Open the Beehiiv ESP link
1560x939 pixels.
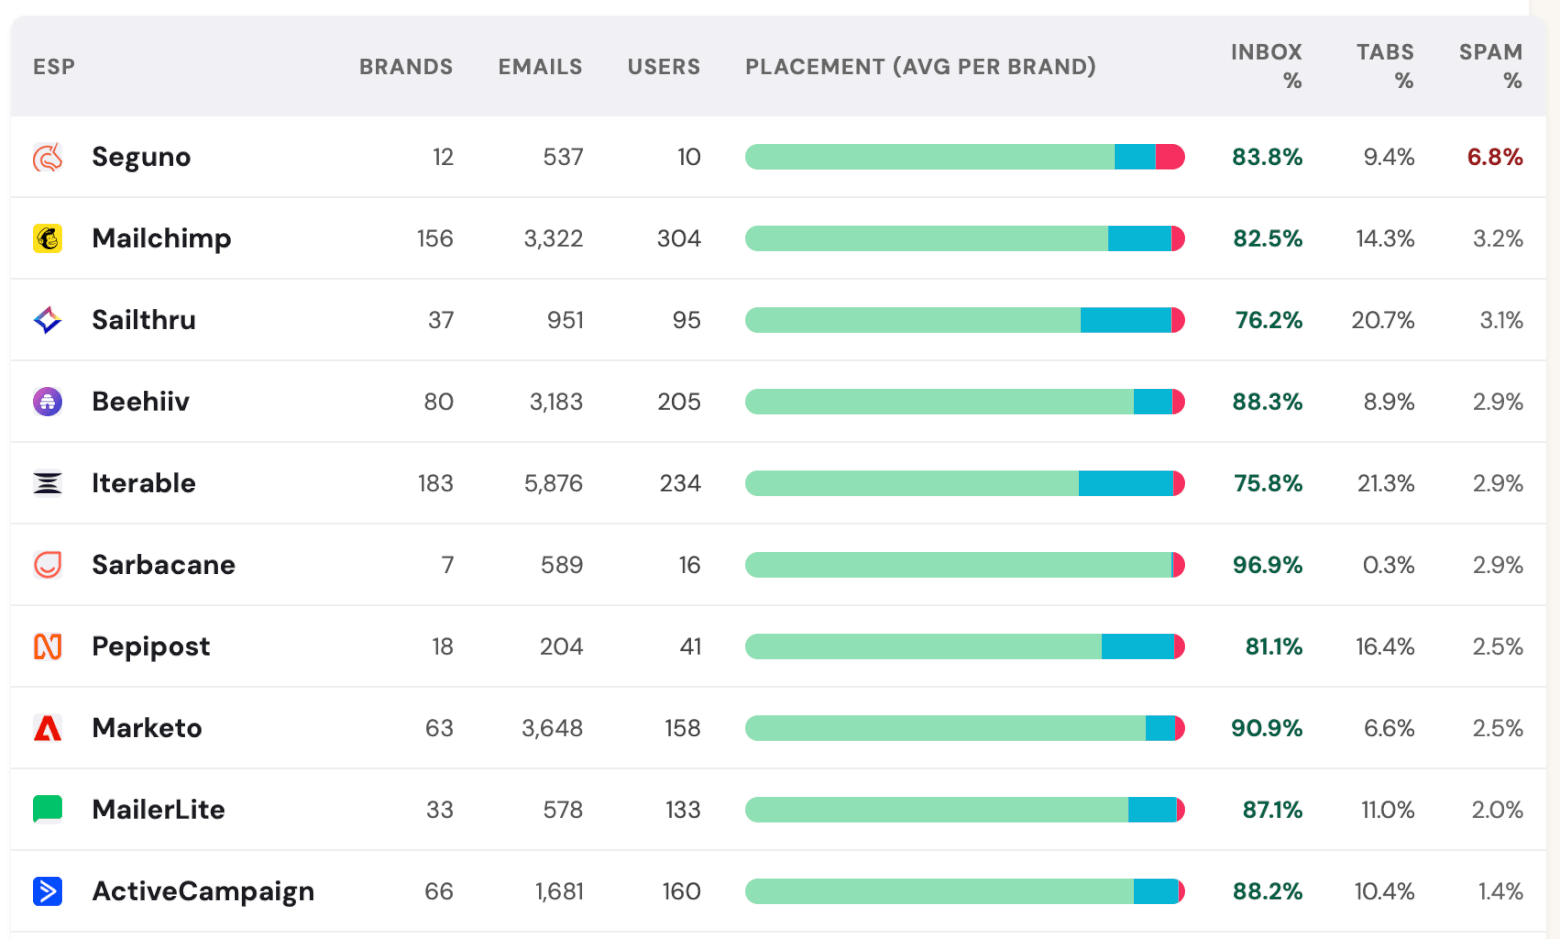(140, 401)
